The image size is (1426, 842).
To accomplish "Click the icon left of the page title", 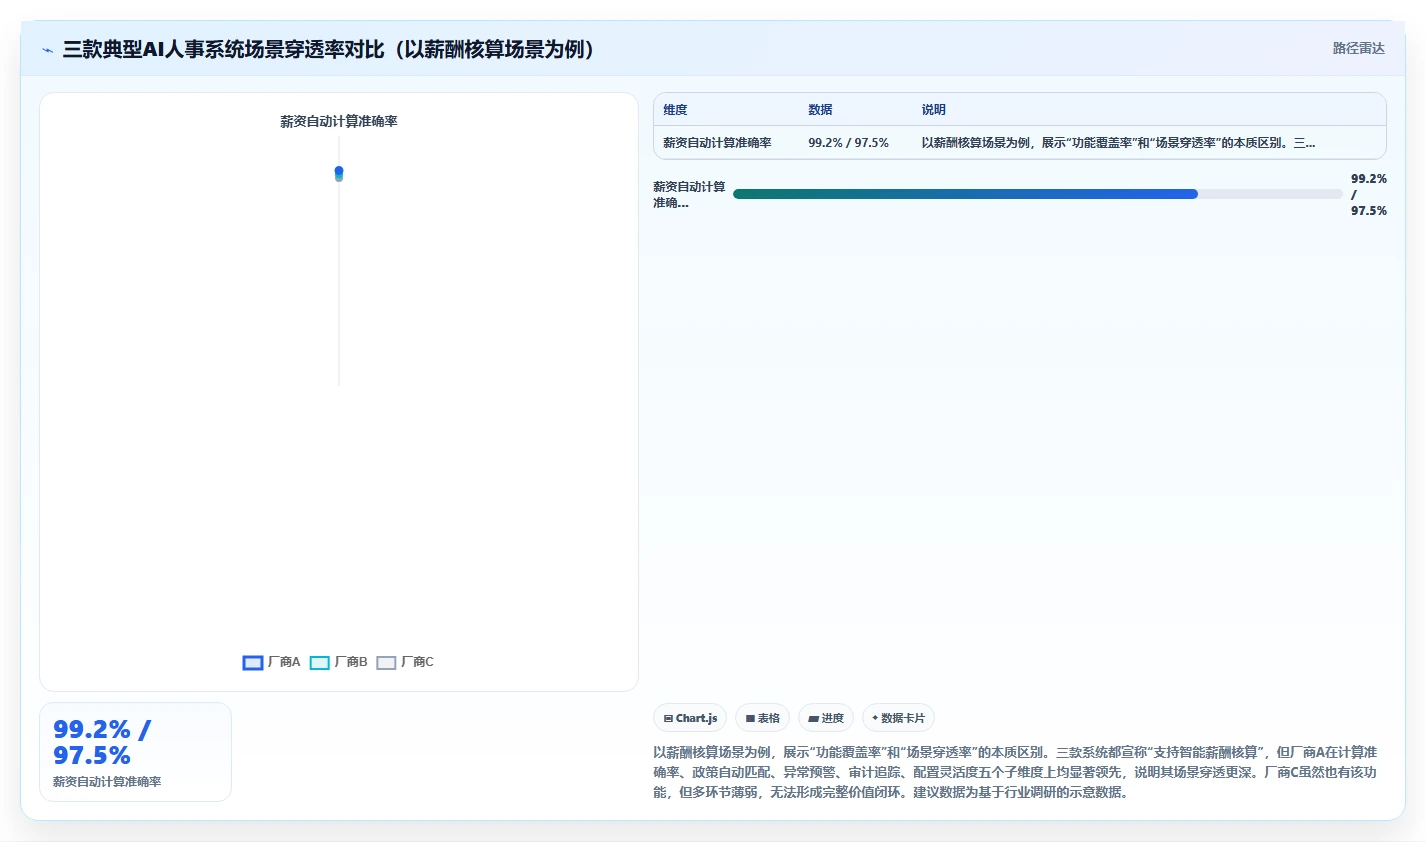I will (x=47, y=50).
